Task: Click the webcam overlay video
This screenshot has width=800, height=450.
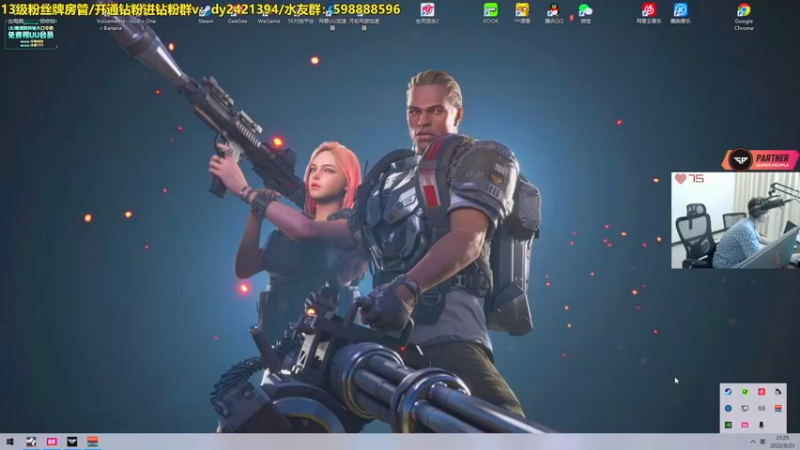Action: pos(735,220)
